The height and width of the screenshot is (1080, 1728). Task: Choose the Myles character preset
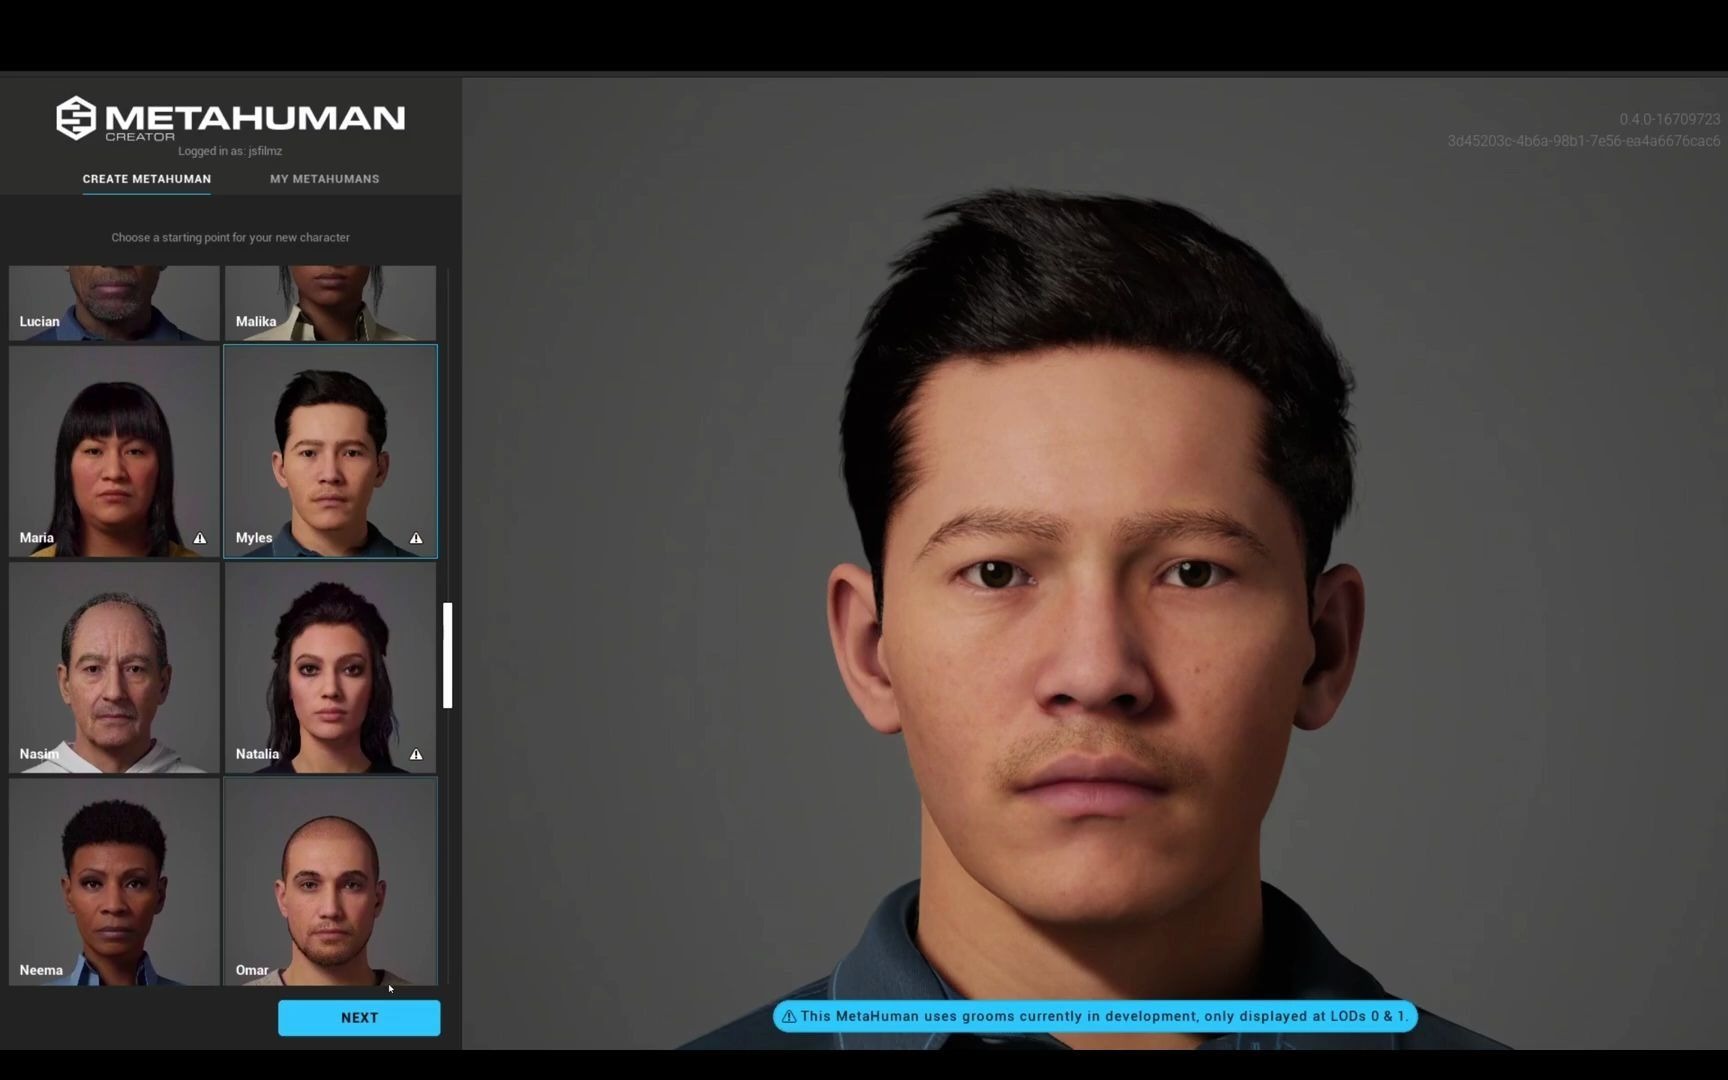330,451
